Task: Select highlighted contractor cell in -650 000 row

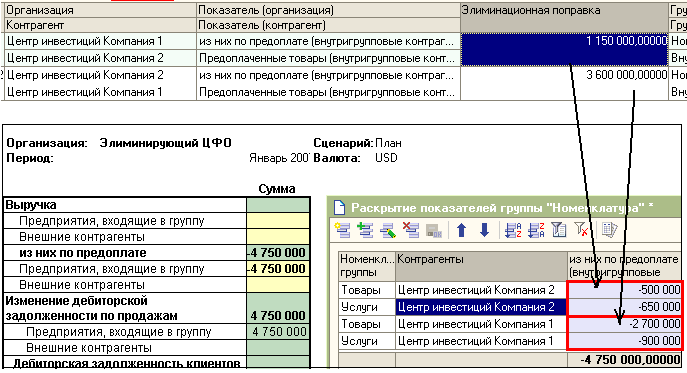Action: coord(481,307)
